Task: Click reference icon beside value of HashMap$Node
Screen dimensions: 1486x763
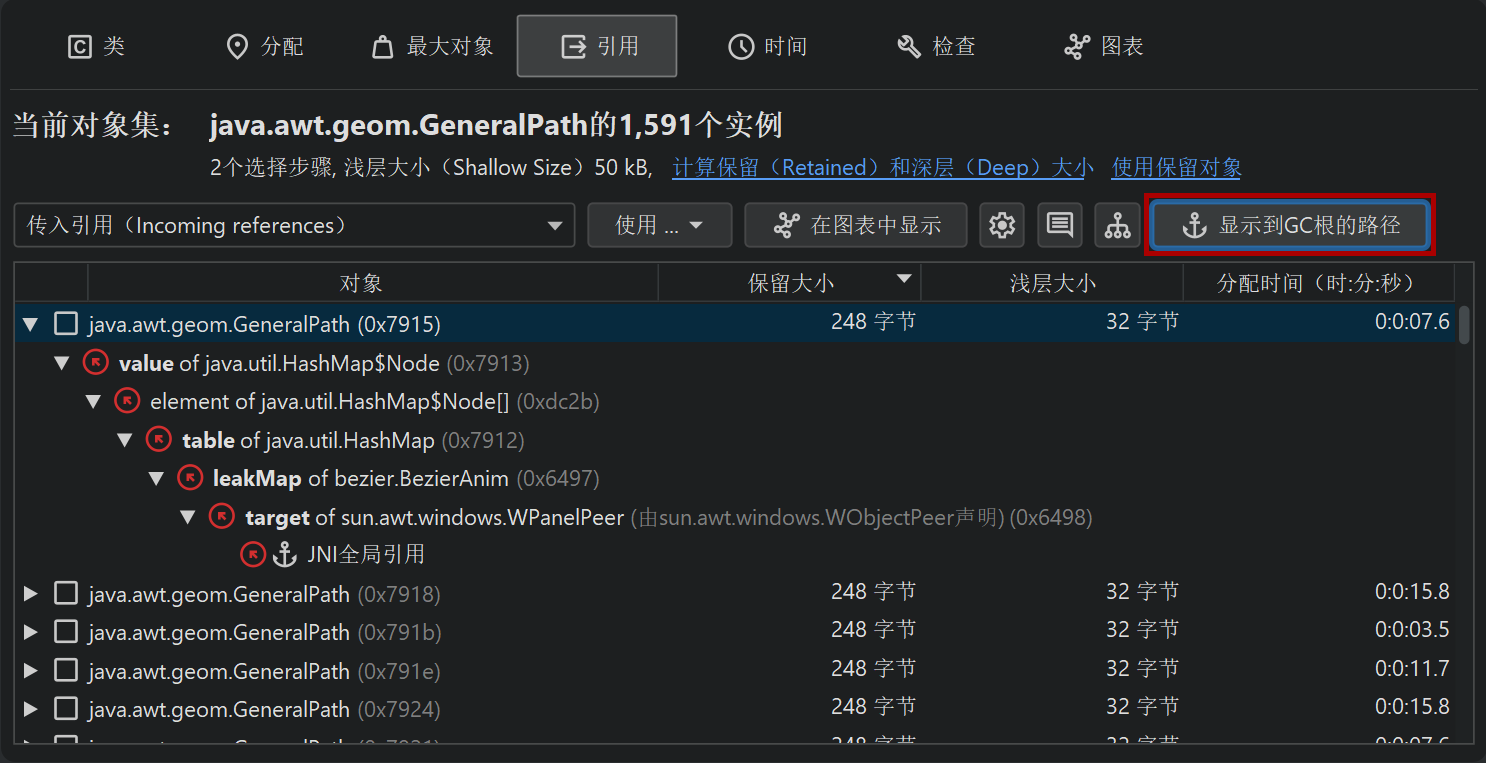Action: [96, 362]
